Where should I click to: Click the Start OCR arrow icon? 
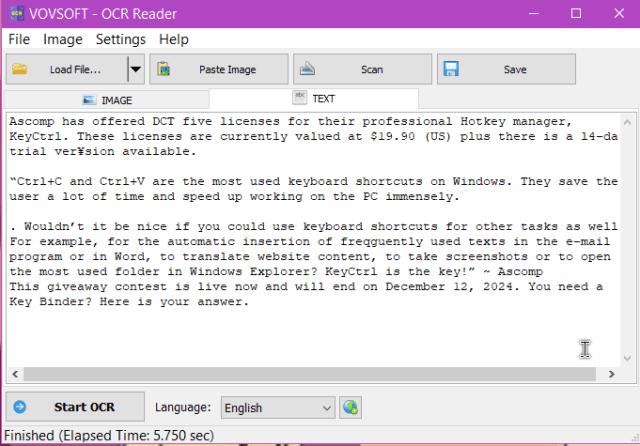pos(20,407)
